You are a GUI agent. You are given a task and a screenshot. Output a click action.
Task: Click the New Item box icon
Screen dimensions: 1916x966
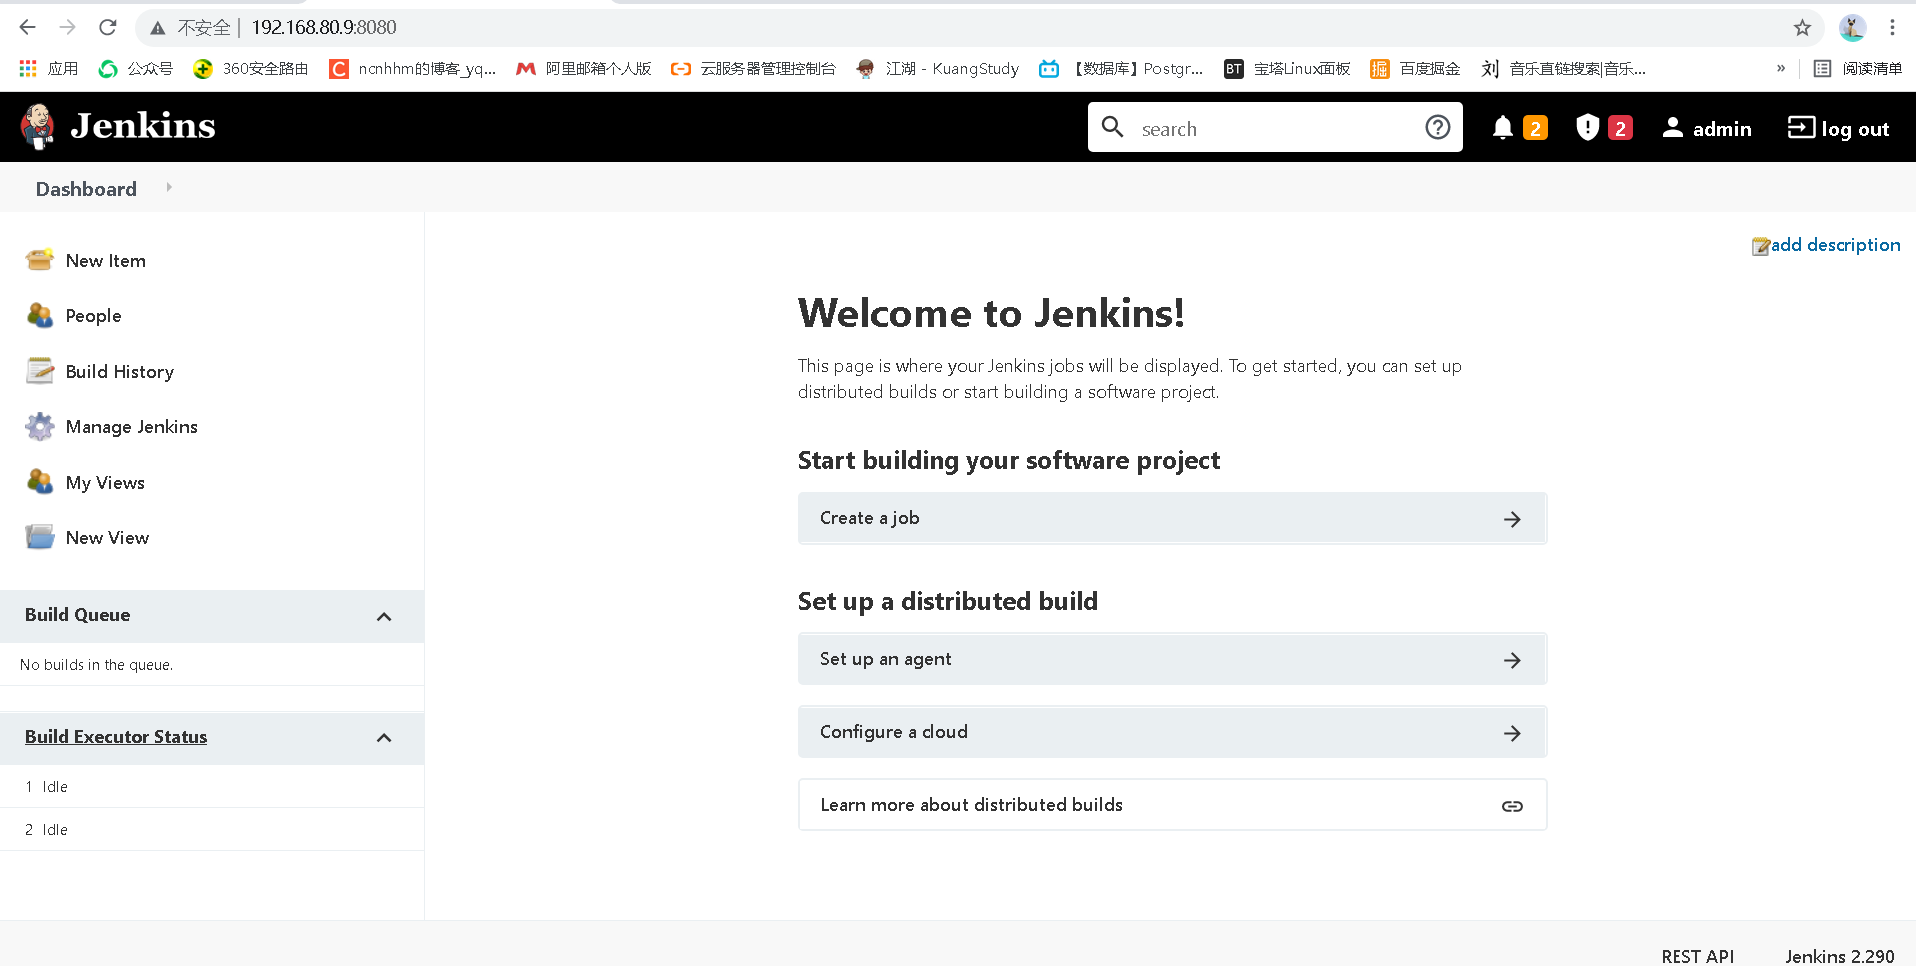point(40,260)
